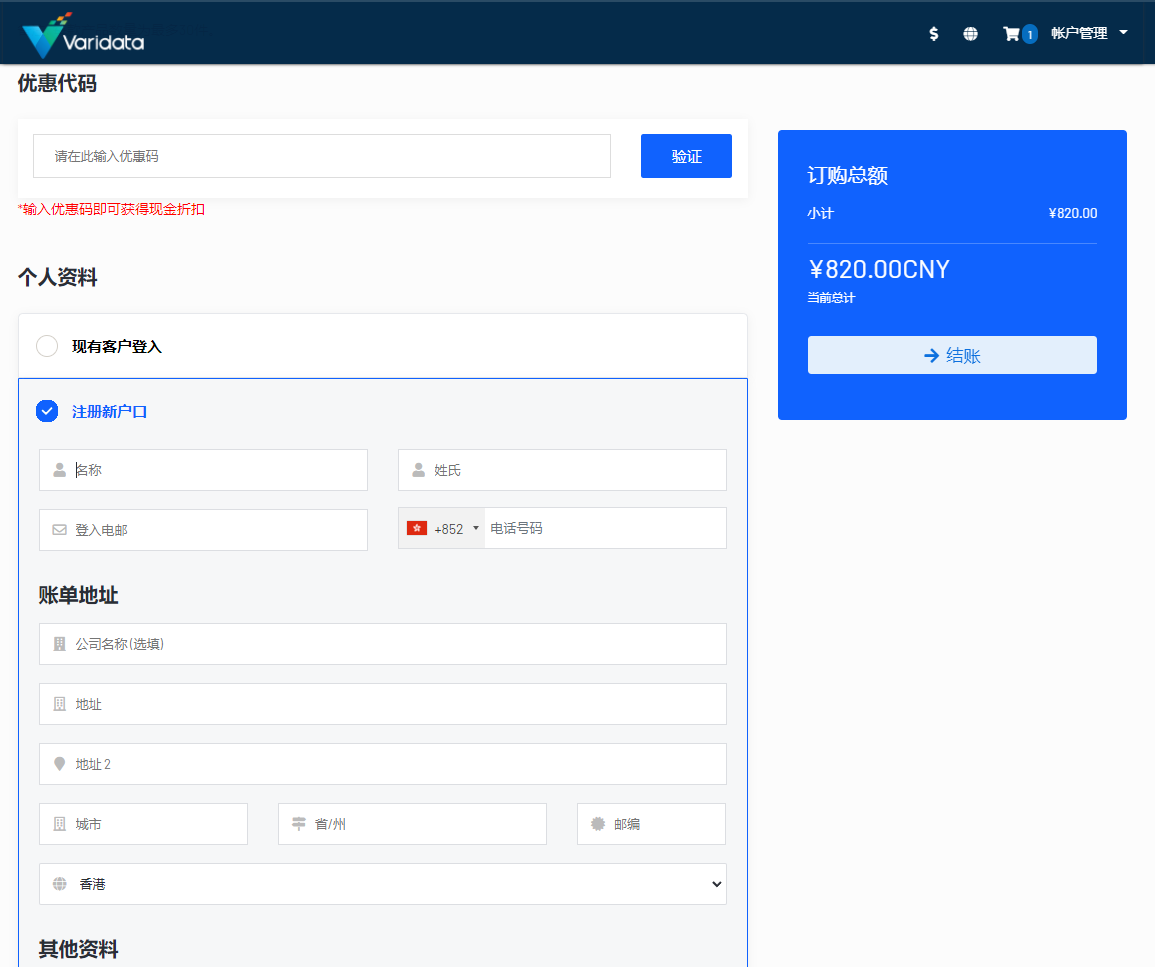
Task: Select the 注册新户口 radio option
Action: 47,411
